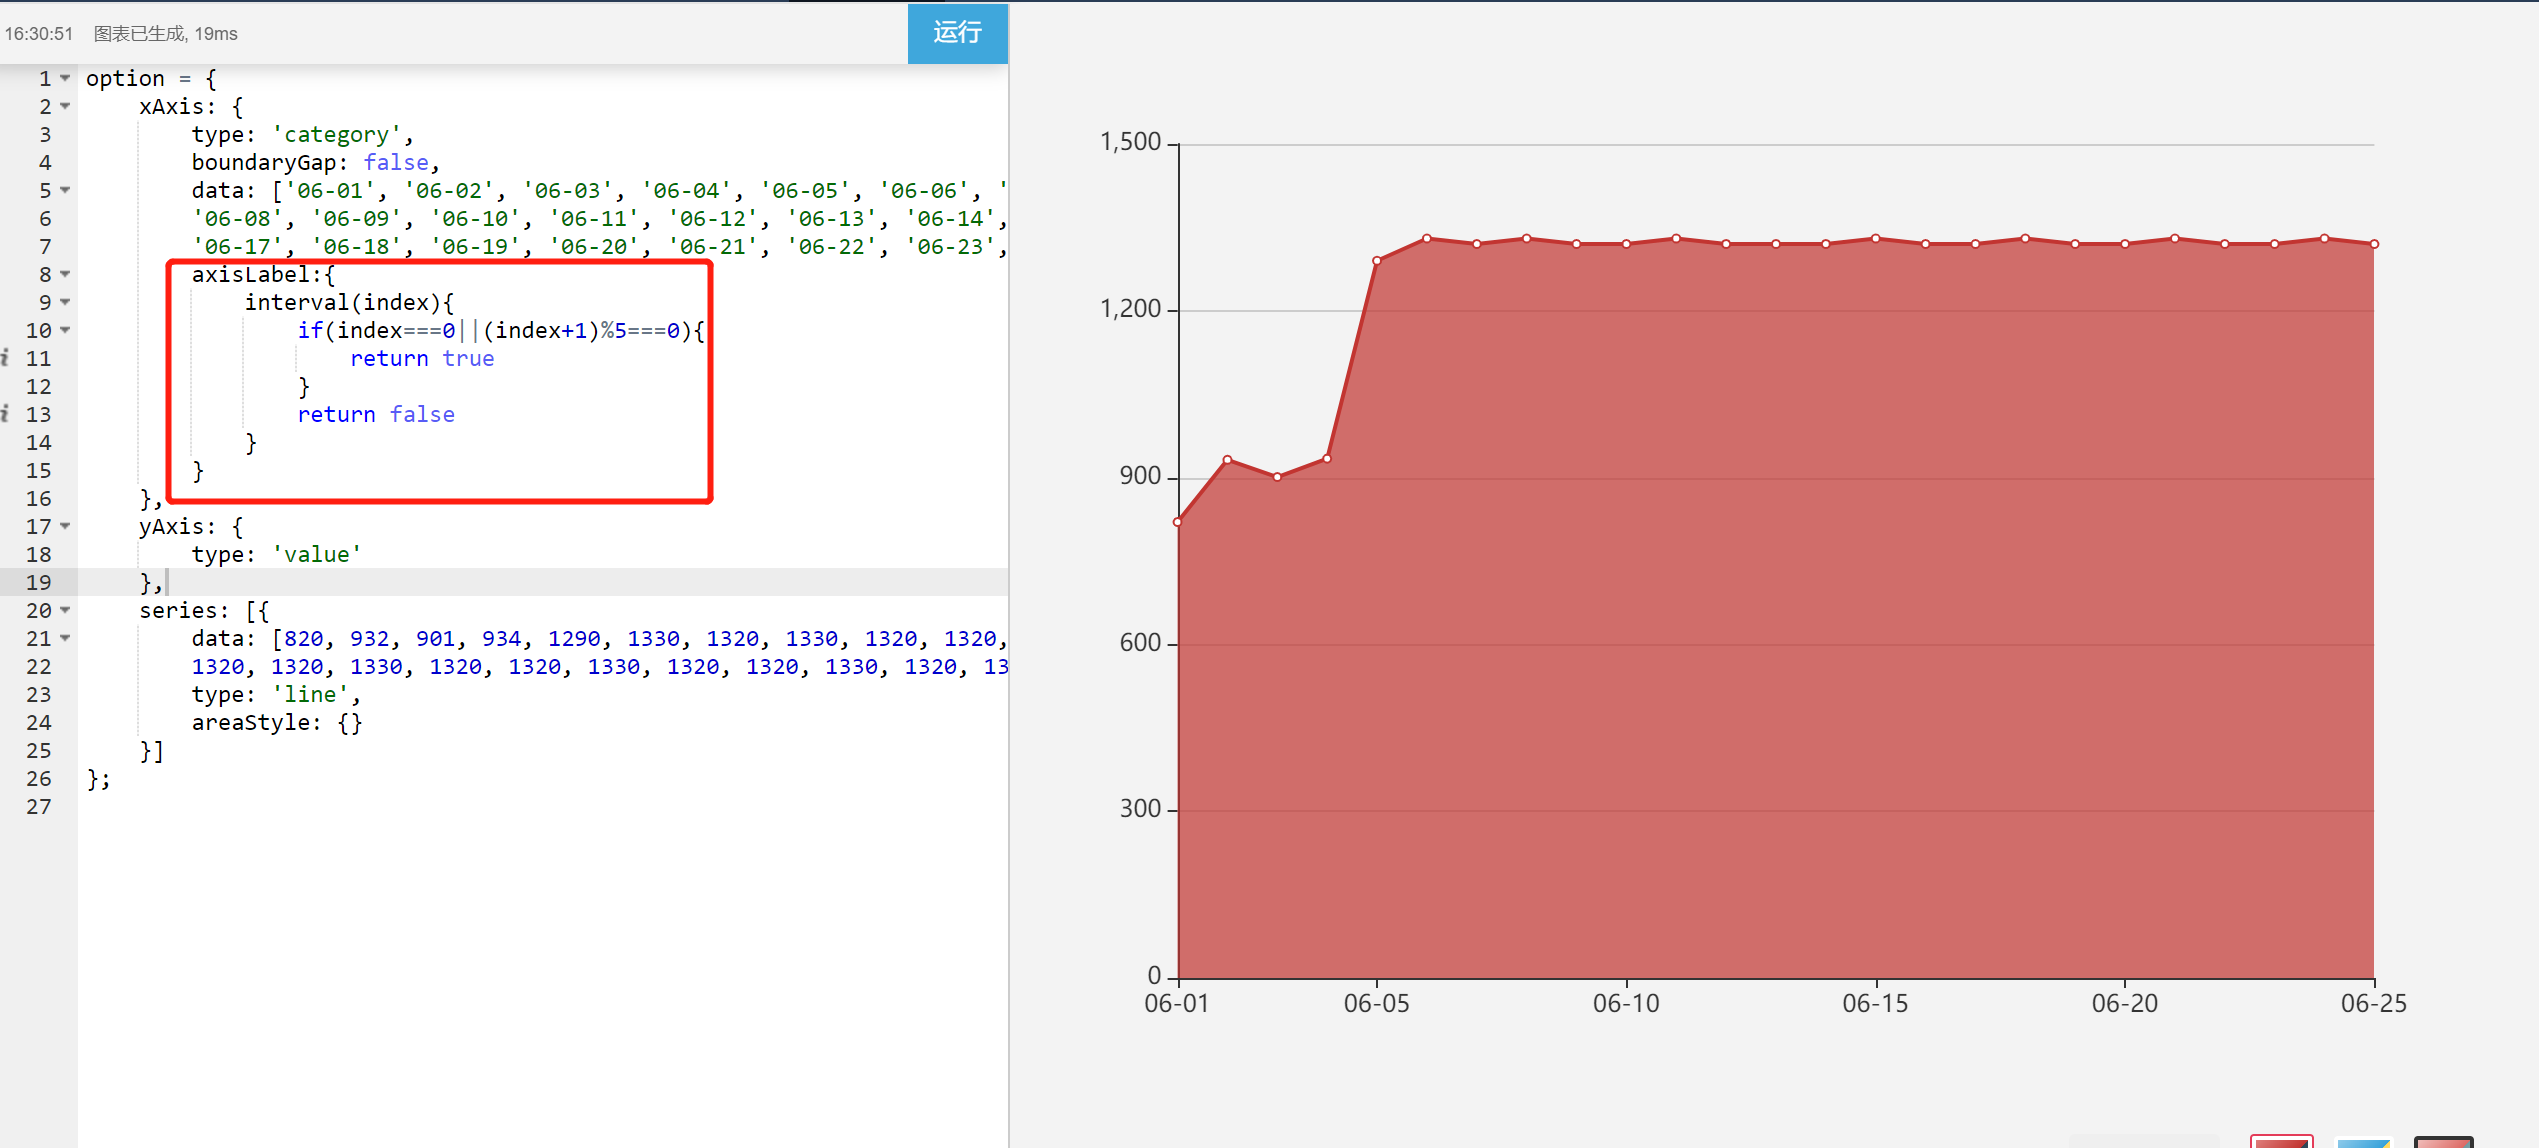Click the info marker on line 11
This screenshot has height=1148, width=2539.
(x=6, y=358)
